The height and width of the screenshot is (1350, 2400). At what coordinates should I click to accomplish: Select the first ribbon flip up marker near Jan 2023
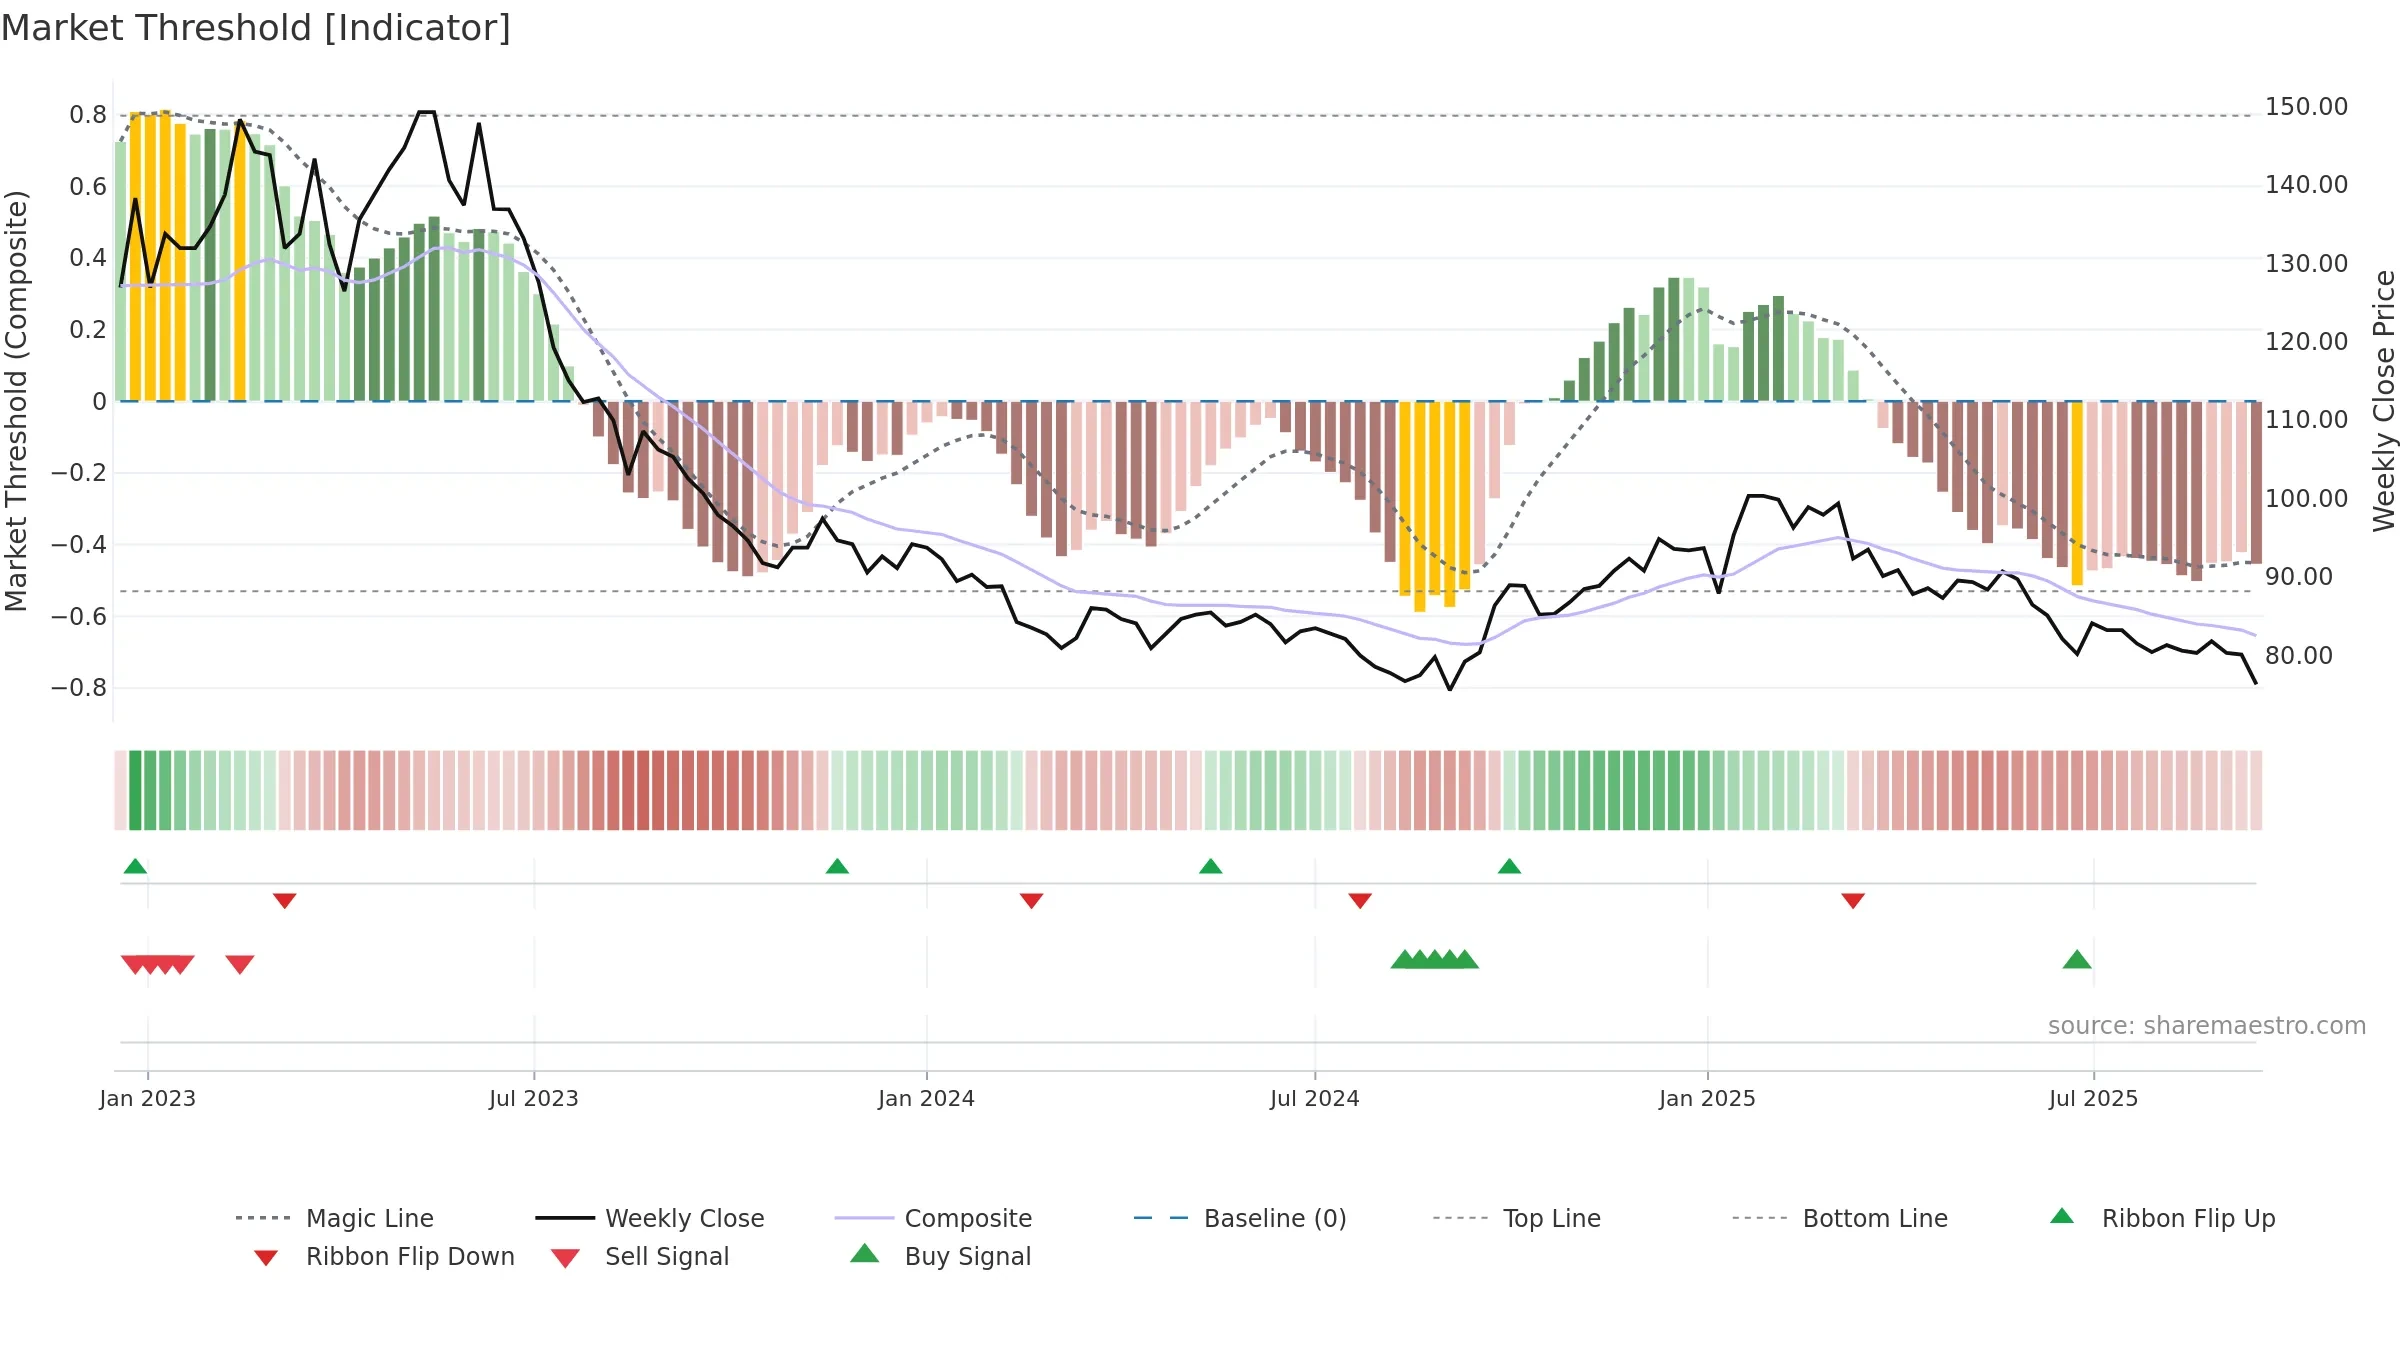(135, 866)
